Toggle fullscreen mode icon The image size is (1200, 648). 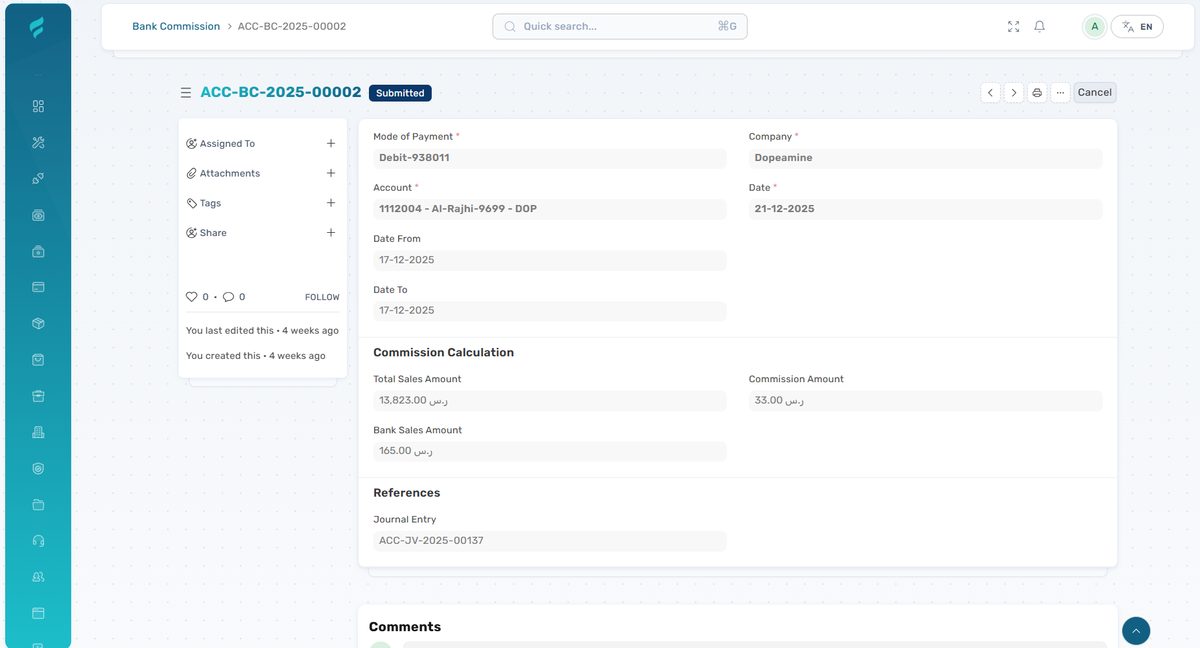click(x=1013, y=27)
